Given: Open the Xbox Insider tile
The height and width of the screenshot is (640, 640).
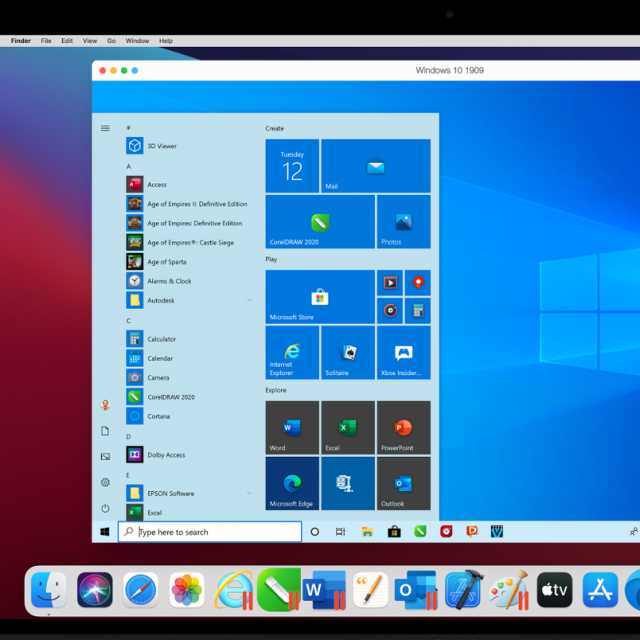Looking at the screenshot, I should point(404,353).
